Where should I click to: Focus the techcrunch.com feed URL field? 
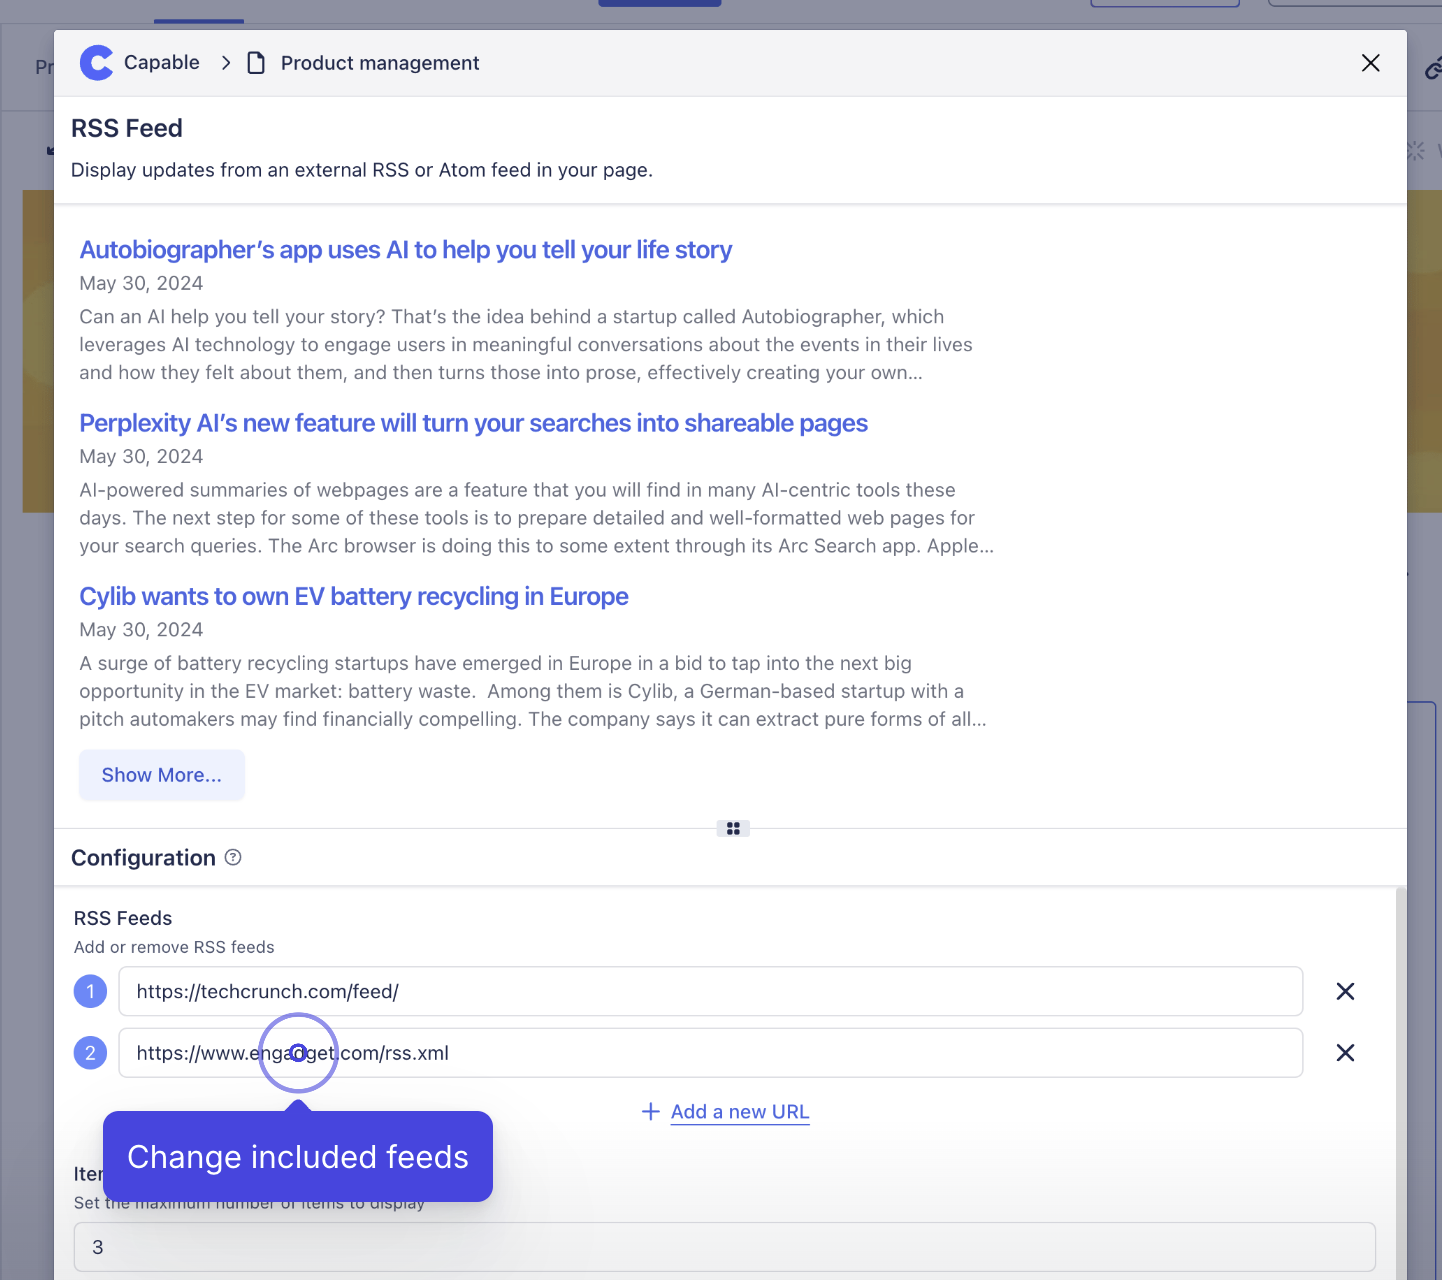coord(710,991)
